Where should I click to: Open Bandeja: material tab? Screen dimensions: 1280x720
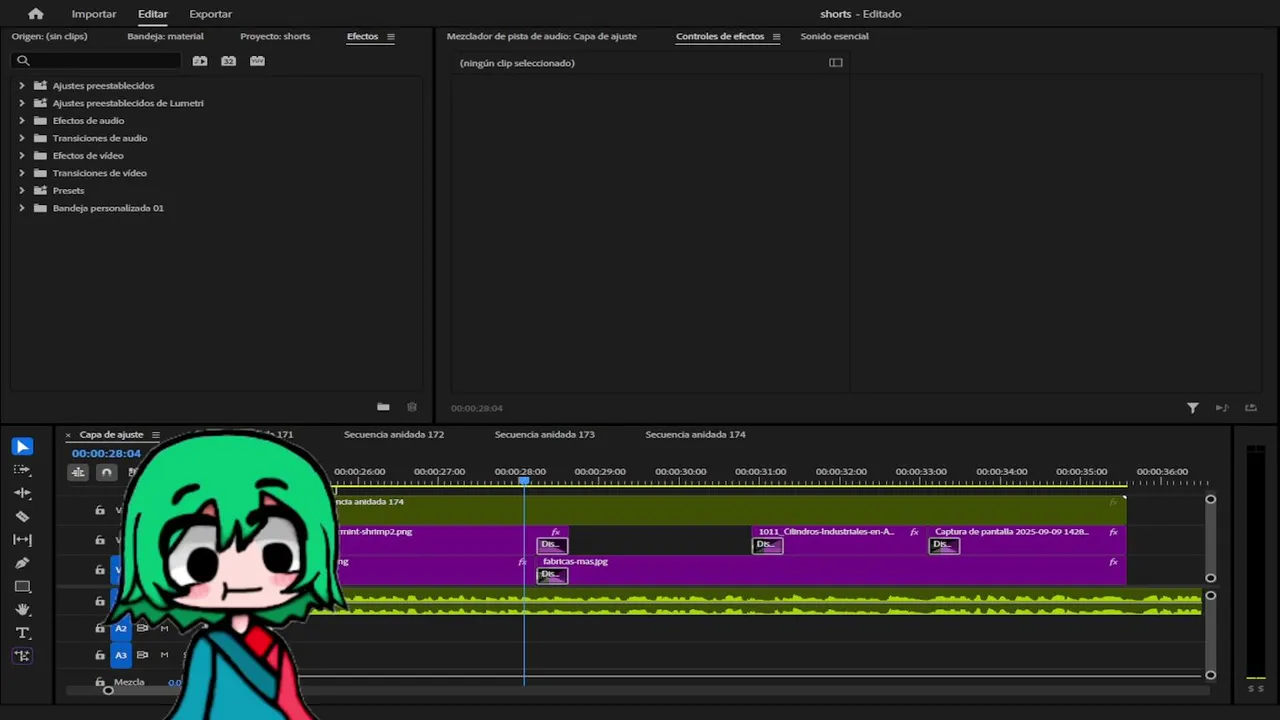(x=165, y=36)
